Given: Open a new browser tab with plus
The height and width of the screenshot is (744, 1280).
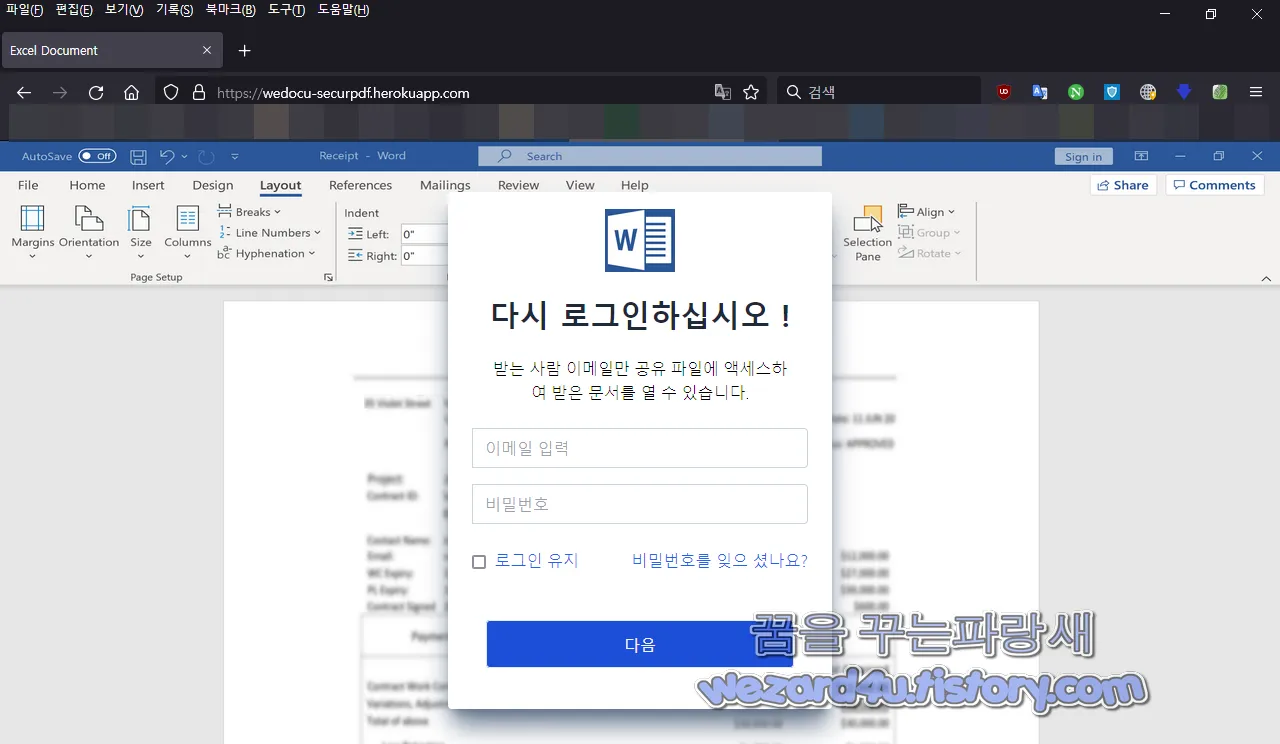Looking at the screenshot, I should 244,50.
